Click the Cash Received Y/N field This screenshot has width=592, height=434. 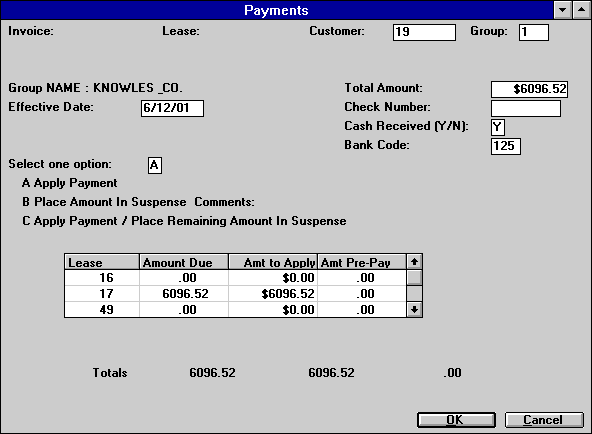[x=498, y=127]
